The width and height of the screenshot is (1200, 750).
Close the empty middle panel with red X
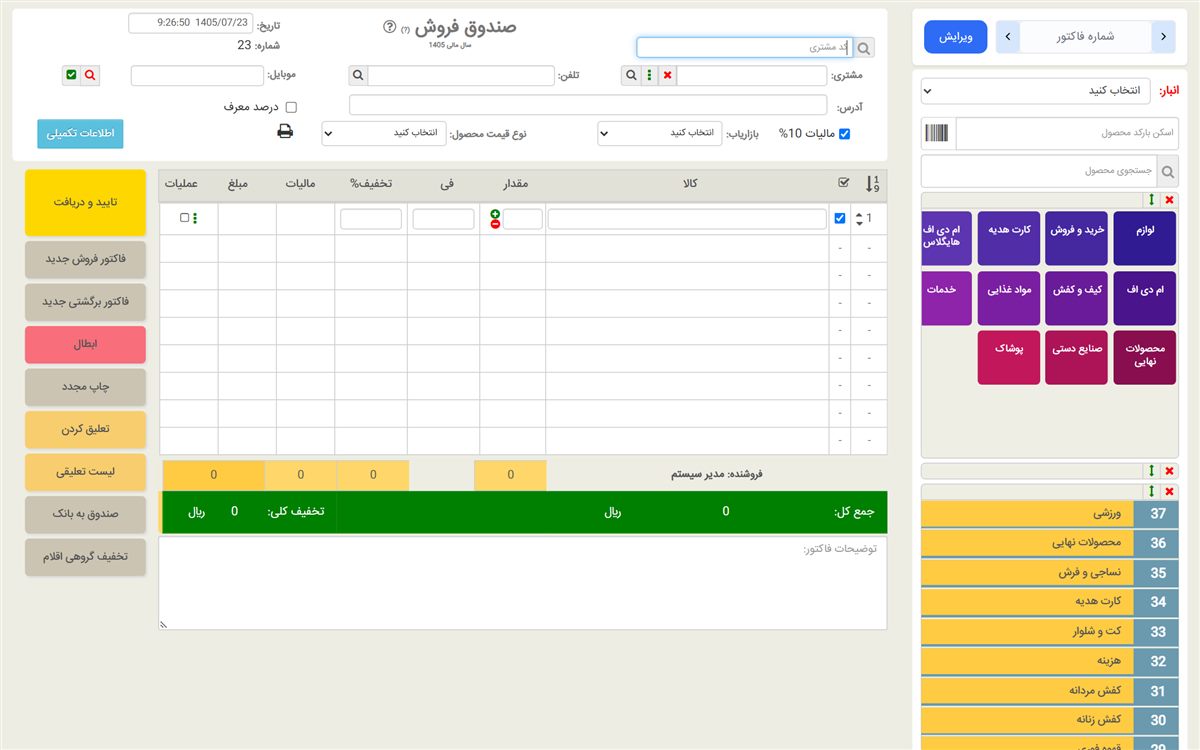[x=1169, y=471]
